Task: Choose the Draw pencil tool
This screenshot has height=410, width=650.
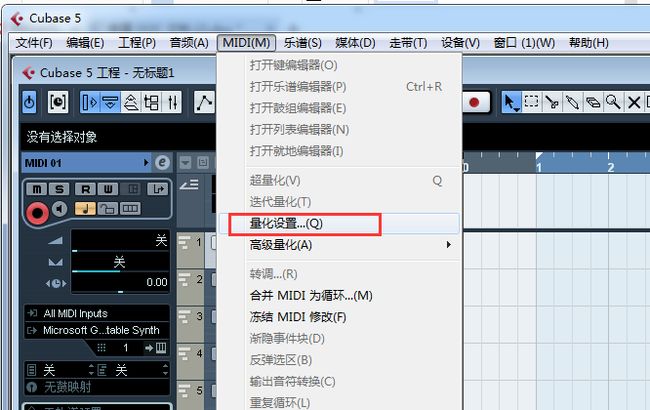Action: tap(572, 102)
